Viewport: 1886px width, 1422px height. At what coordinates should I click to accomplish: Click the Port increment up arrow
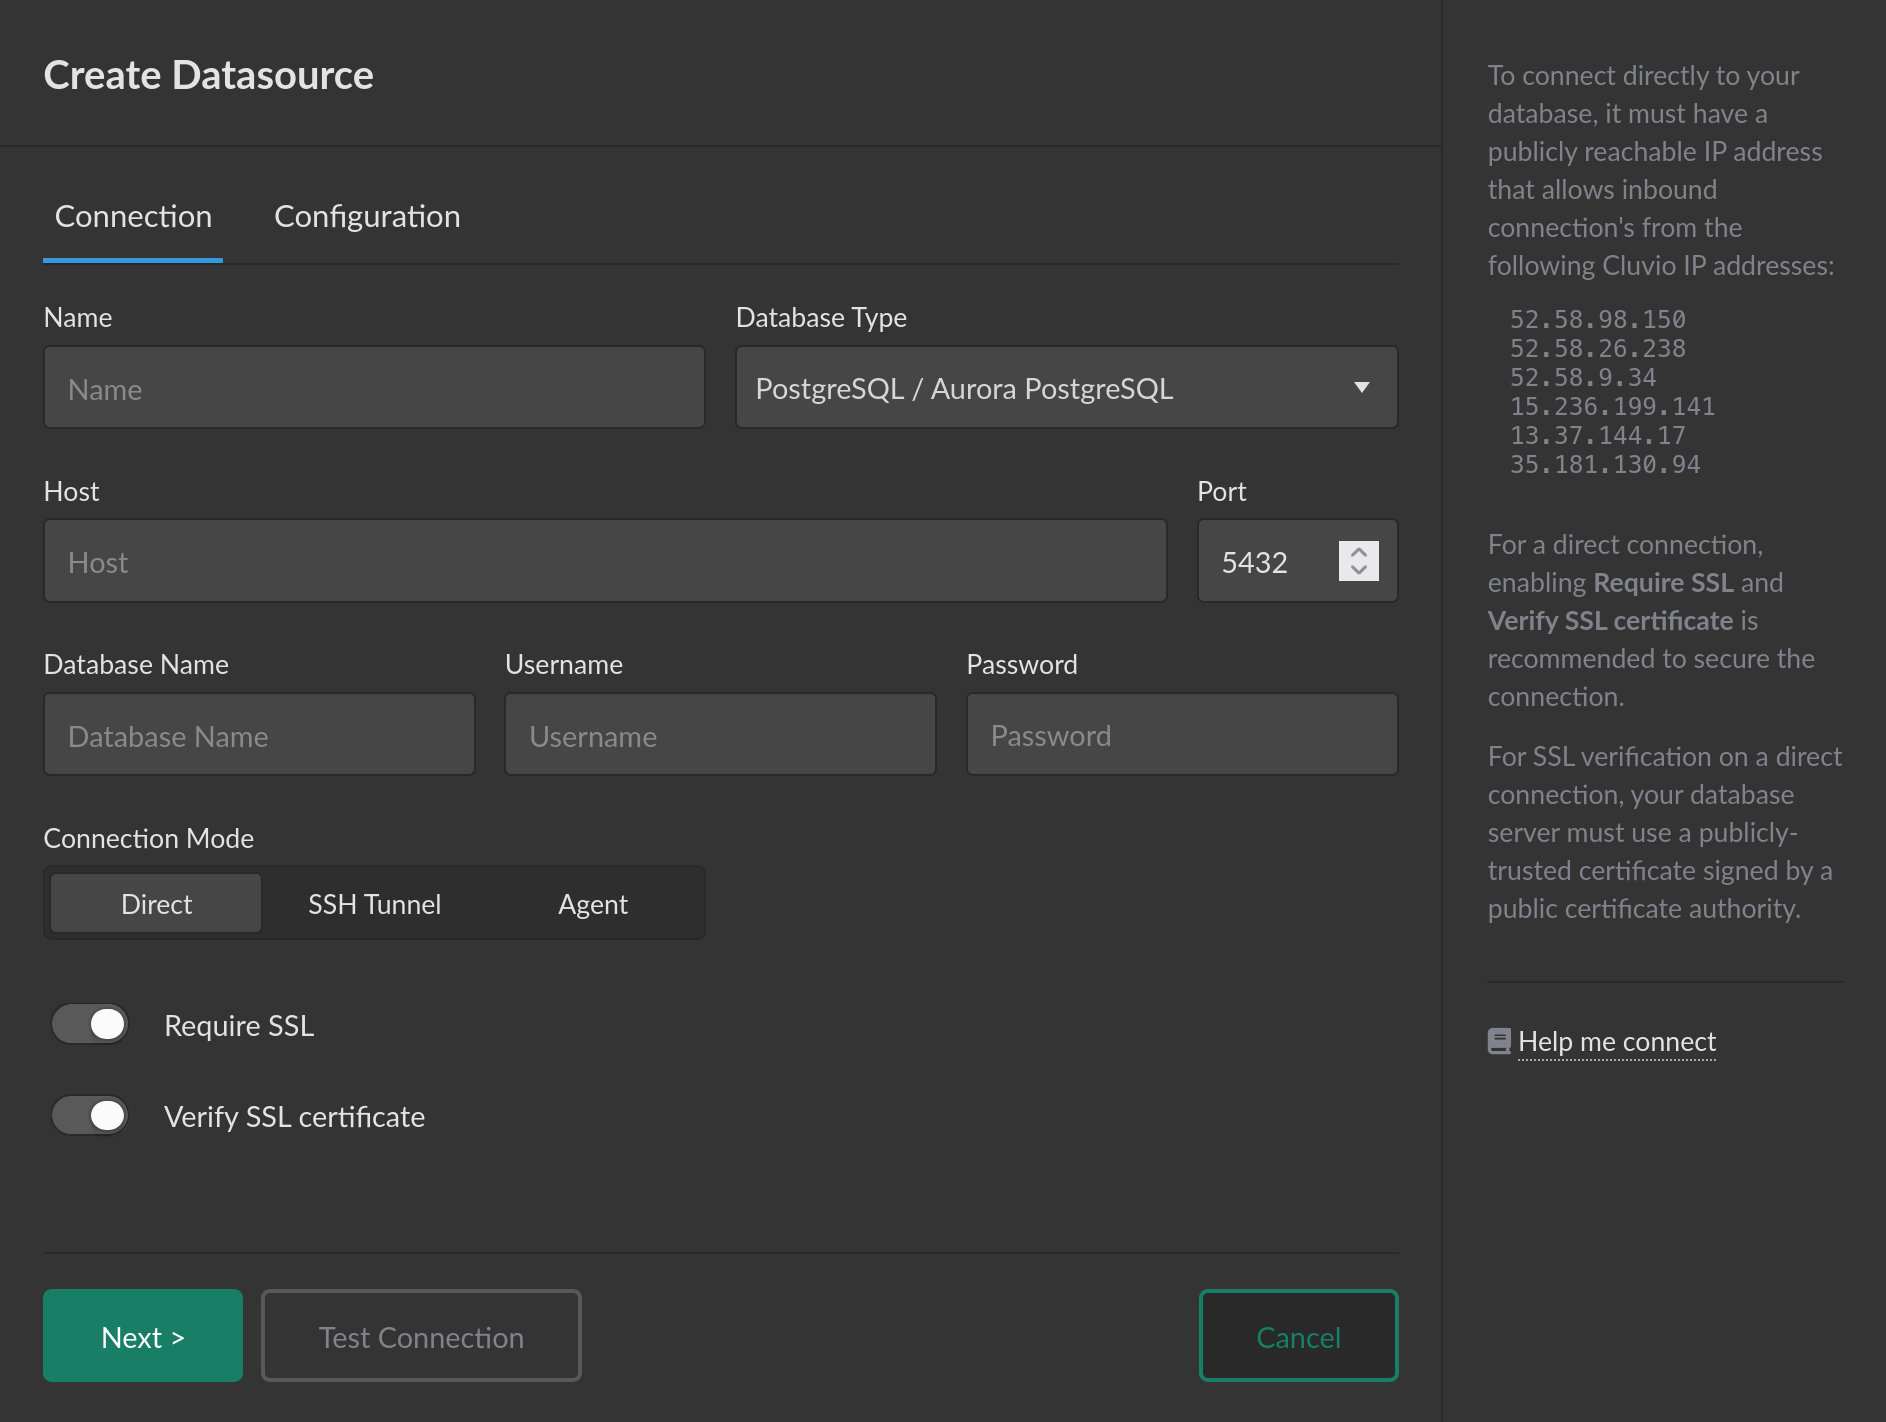(x=1358, y=551)
